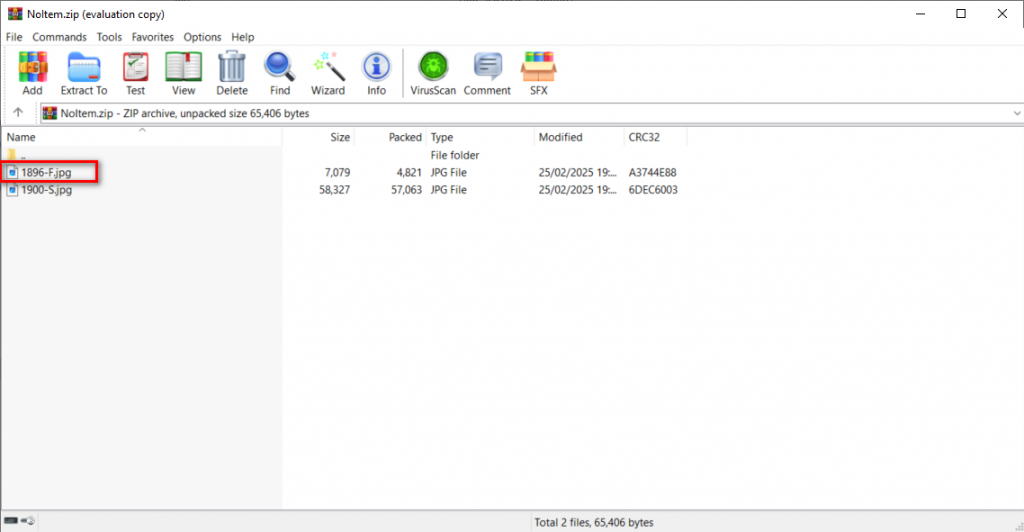The image size is (1024, 532).
Task: Run the Test archive tool
Action: click(135, 73)
